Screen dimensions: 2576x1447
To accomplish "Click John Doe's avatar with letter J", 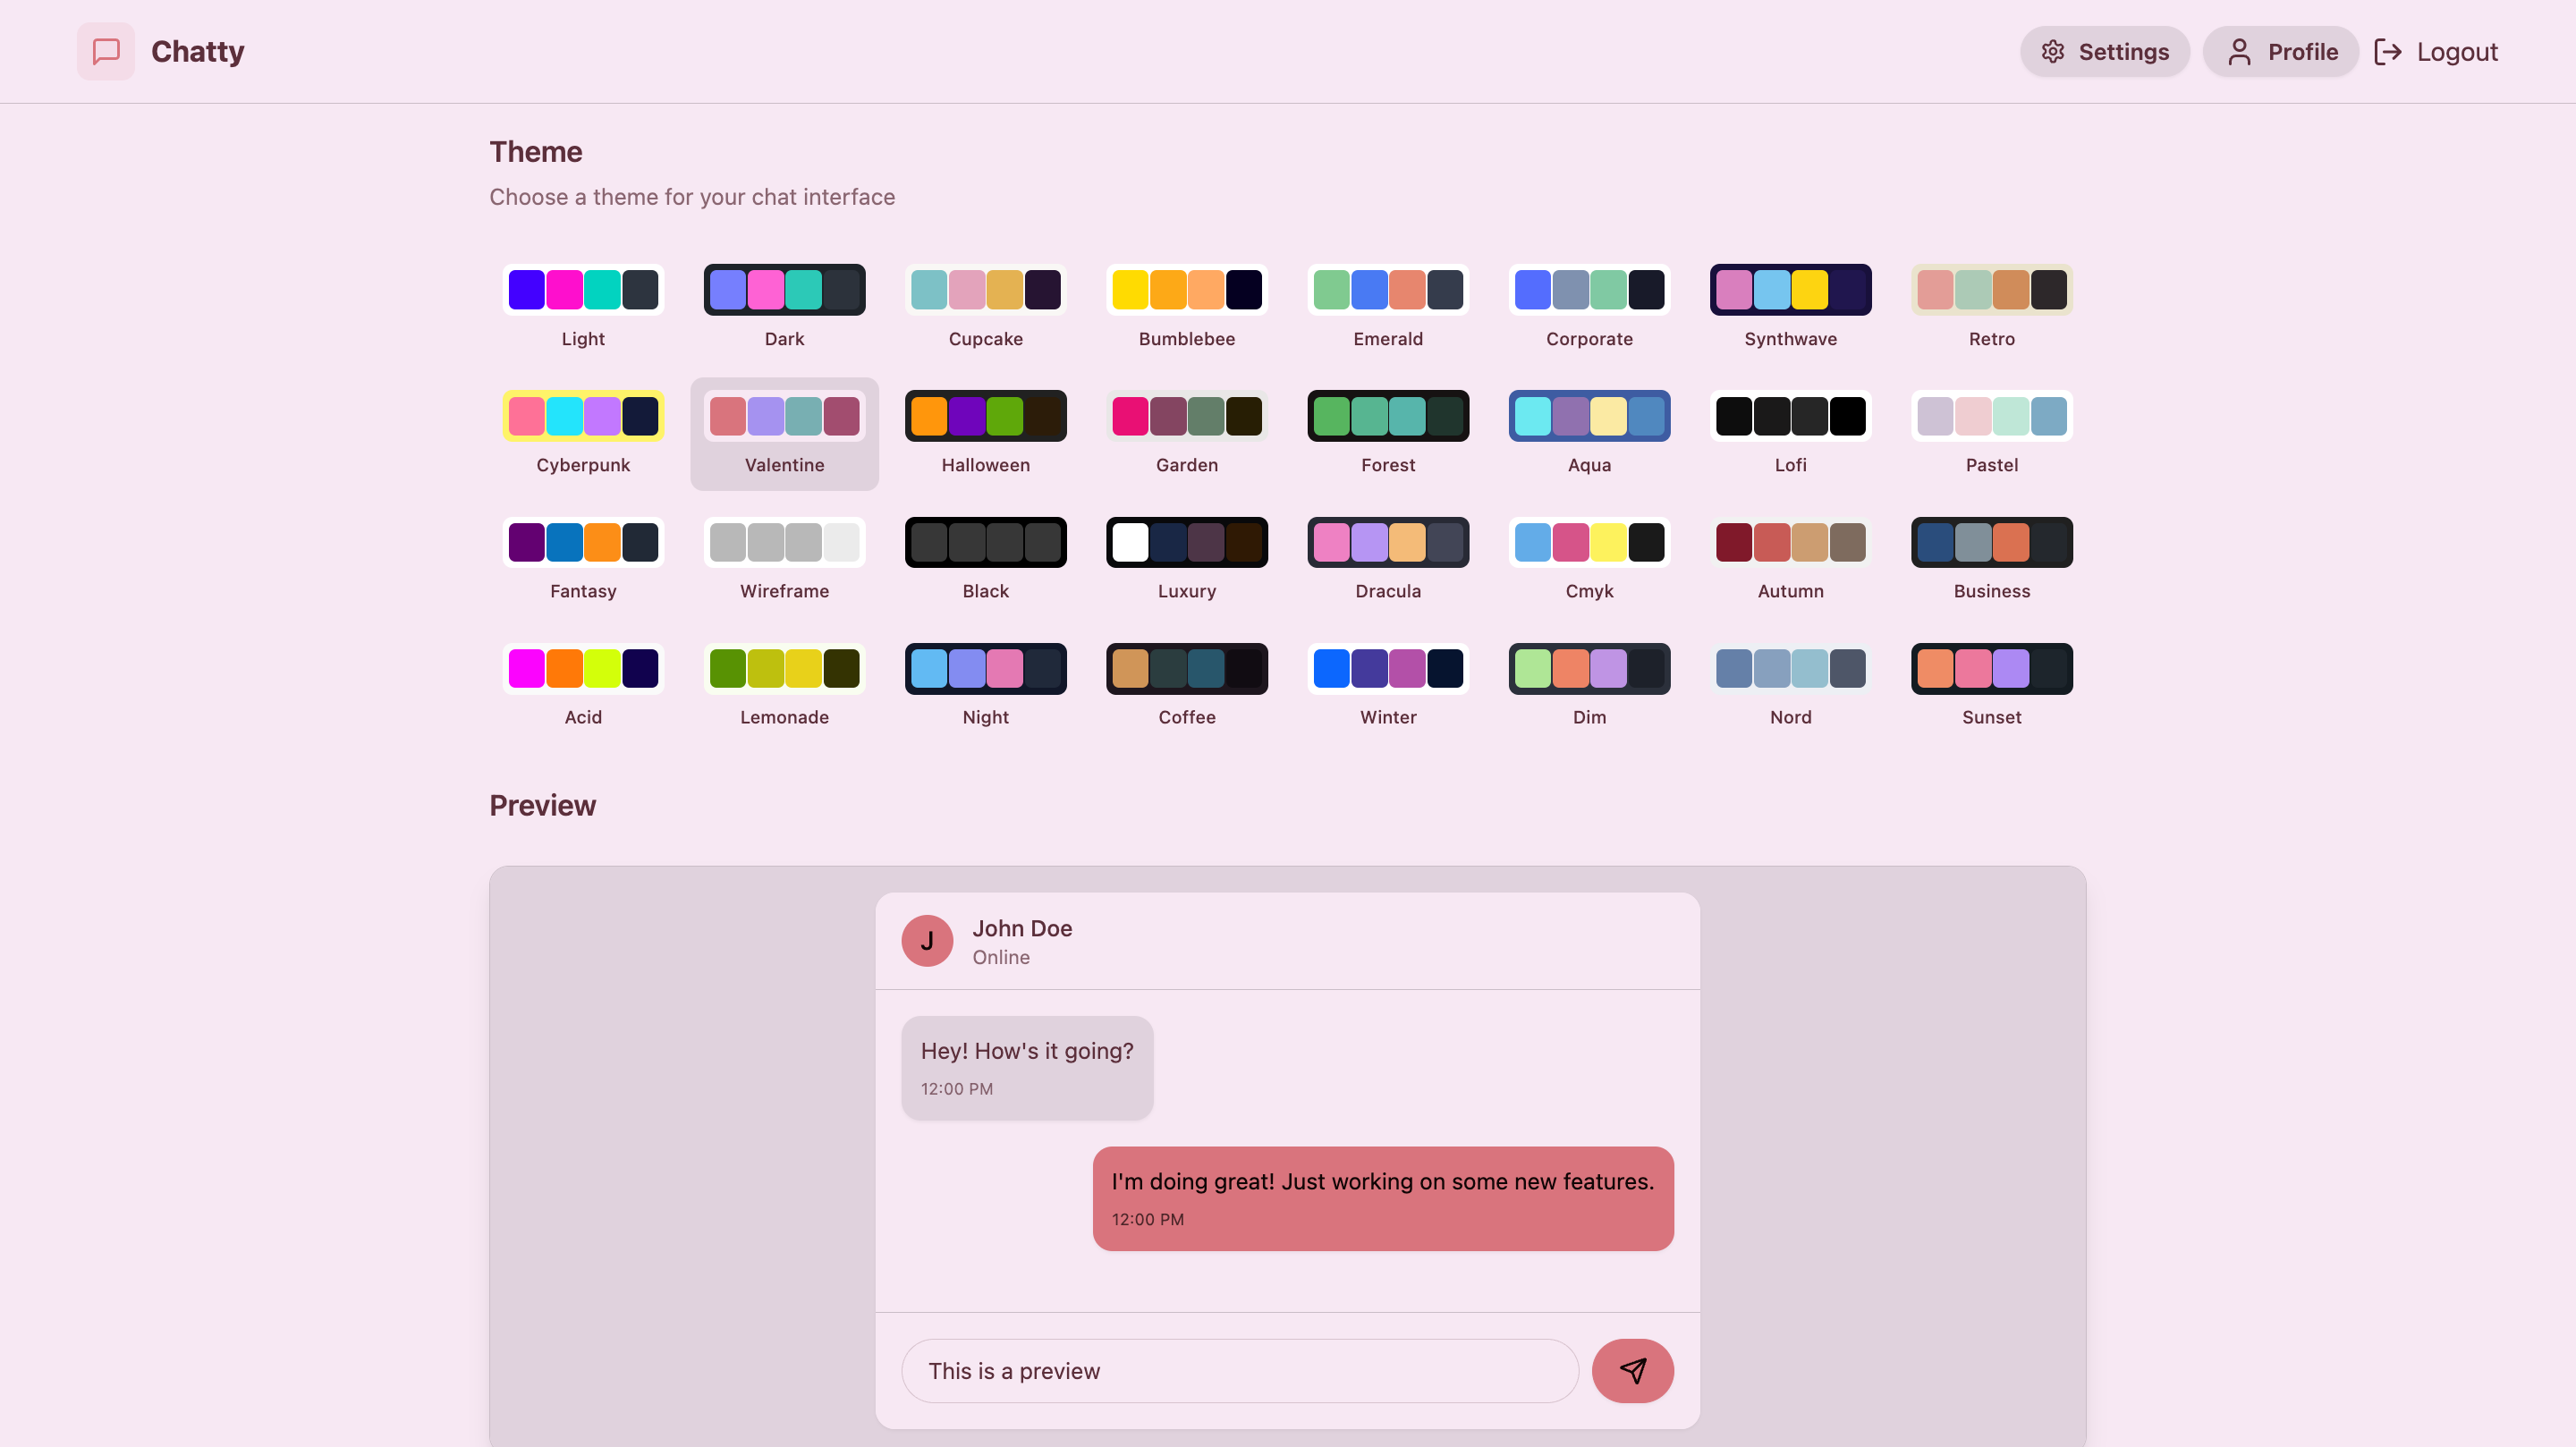I will 927,941.
